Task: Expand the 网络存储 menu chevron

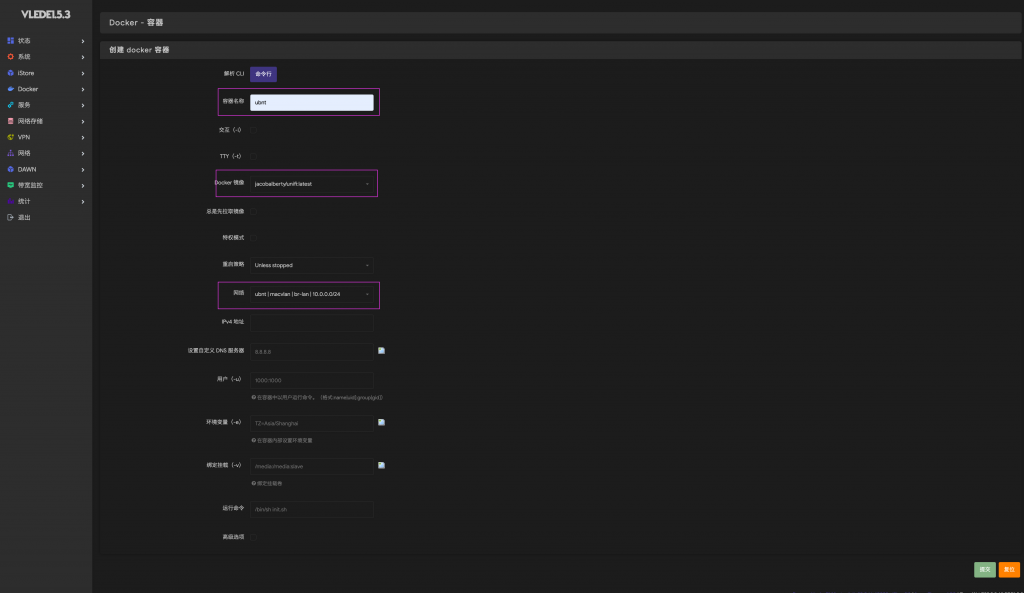Action: tap(83, 121)
